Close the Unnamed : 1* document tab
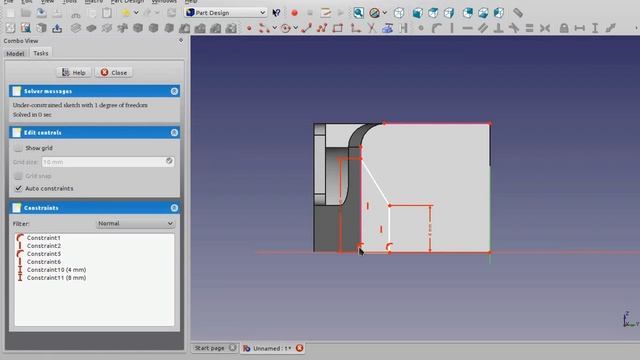The height and width of the screenshot is (360, 640). coord(300,348)
